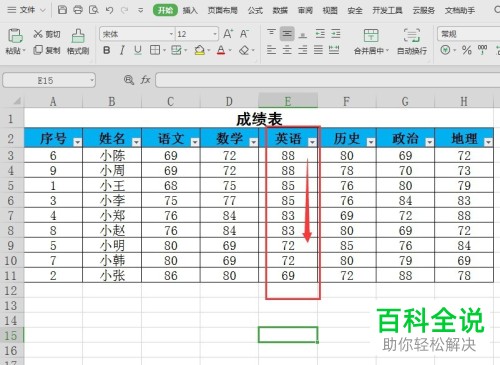Toggle vertical middle alignment
Viewport: 500px width, 365px height.
(287, 34)
